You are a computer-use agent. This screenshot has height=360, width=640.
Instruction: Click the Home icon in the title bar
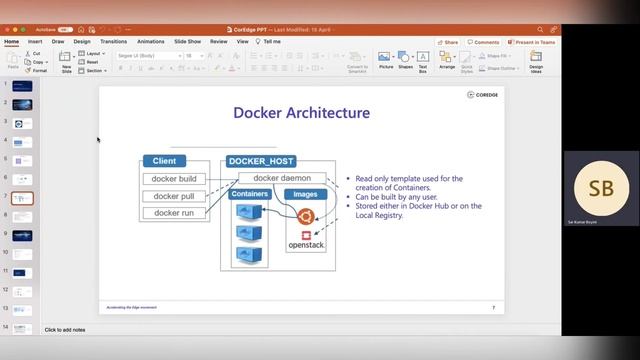click(81, 30)
